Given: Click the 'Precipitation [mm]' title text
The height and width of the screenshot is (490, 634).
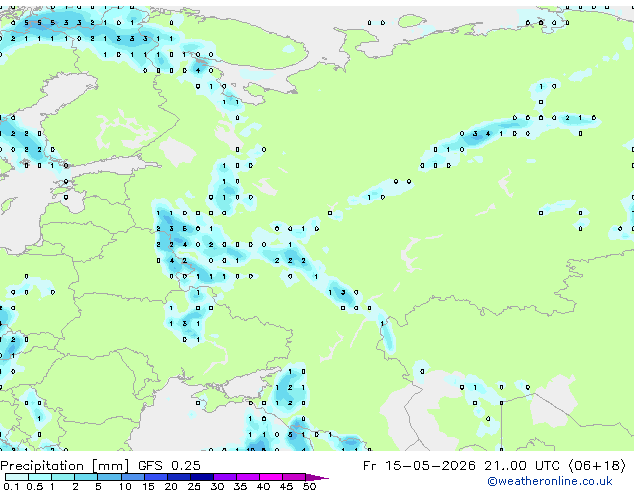Looking at the screenshot, I should click(65, 466).
